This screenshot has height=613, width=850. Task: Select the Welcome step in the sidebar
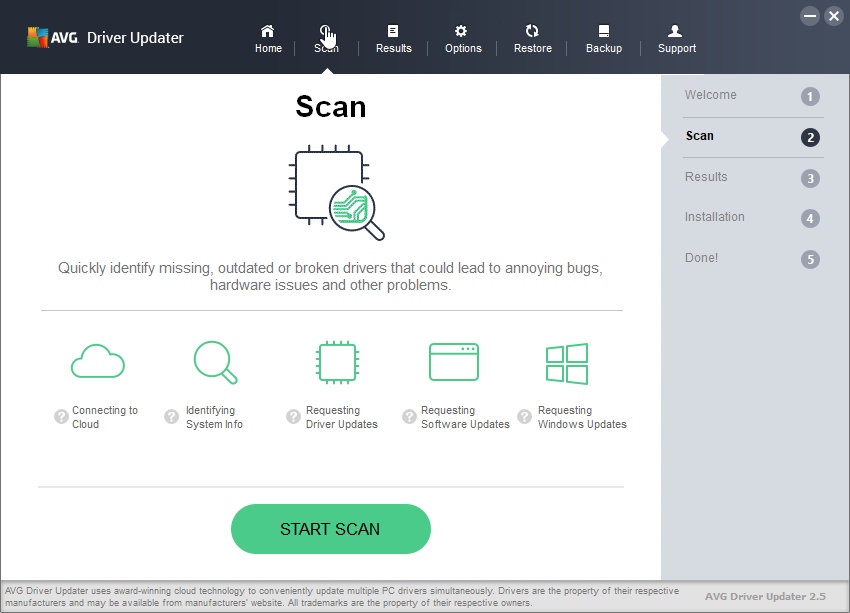click(752, 96)
